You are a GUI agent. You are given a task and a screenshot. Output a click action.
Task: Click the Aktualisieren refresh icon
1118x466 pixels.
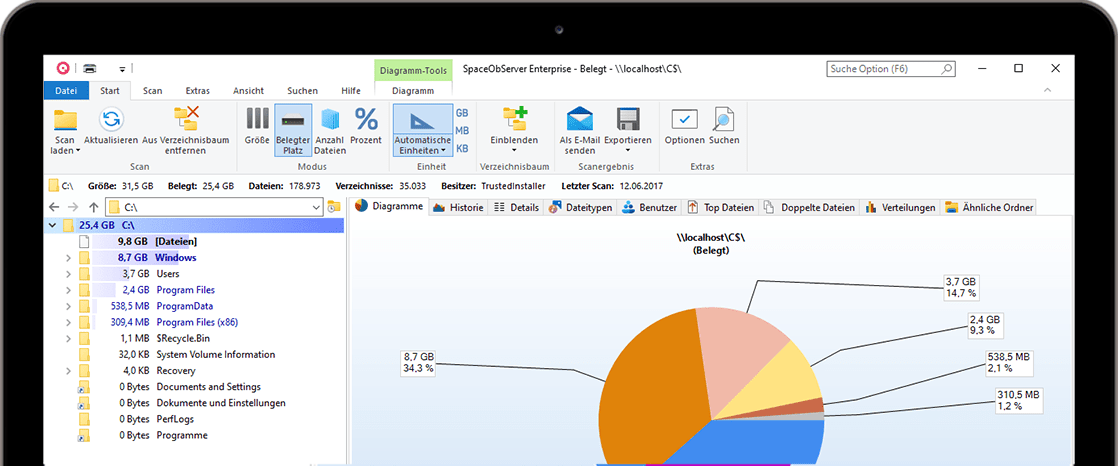tap(111, 119)
